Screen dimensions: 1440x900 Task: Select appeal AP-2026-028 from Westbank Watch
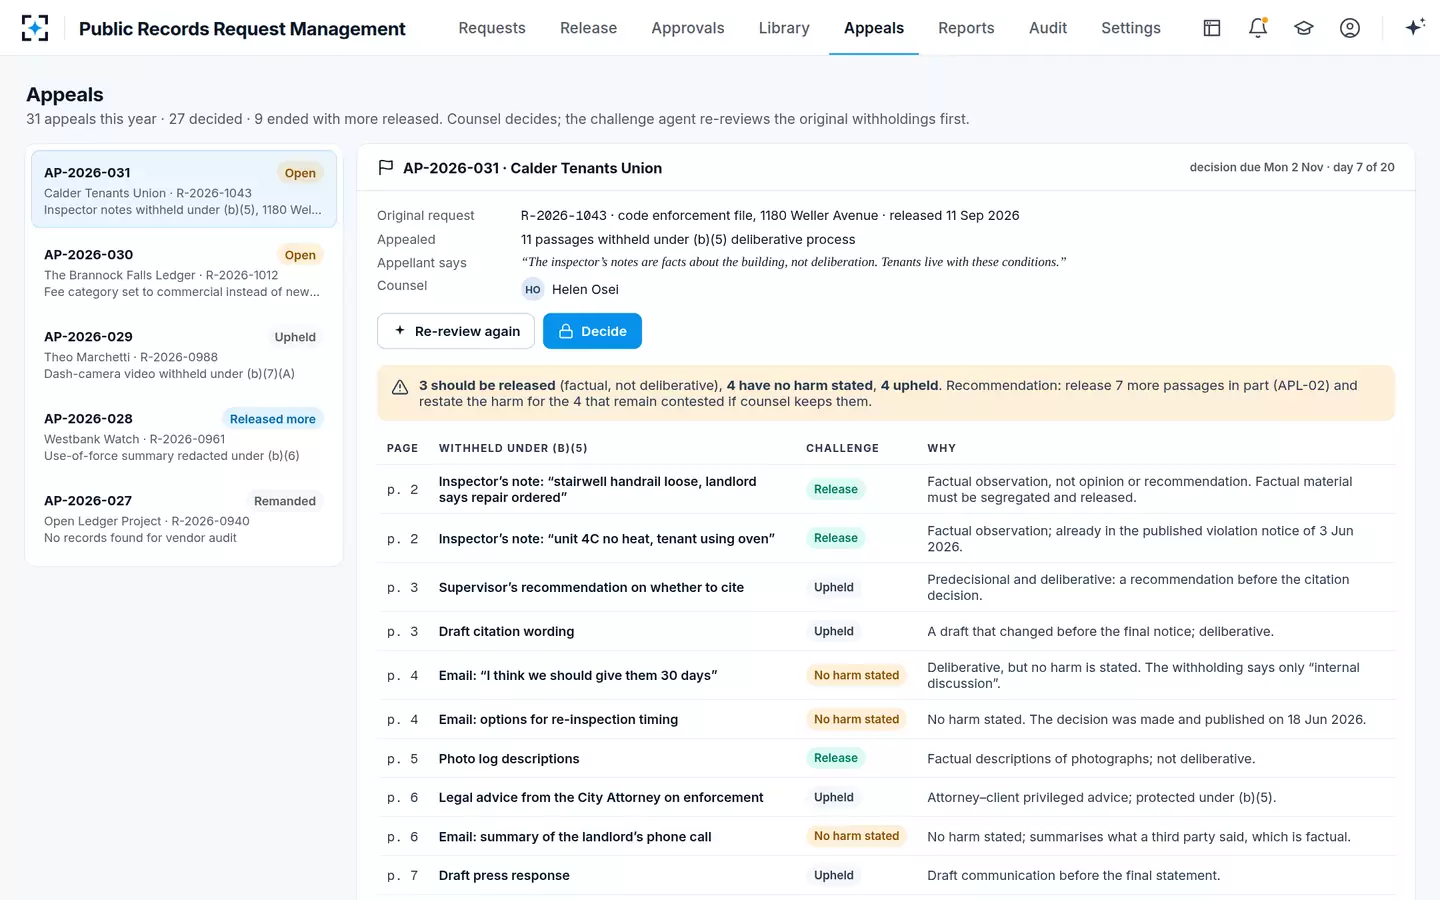[184, 436]
